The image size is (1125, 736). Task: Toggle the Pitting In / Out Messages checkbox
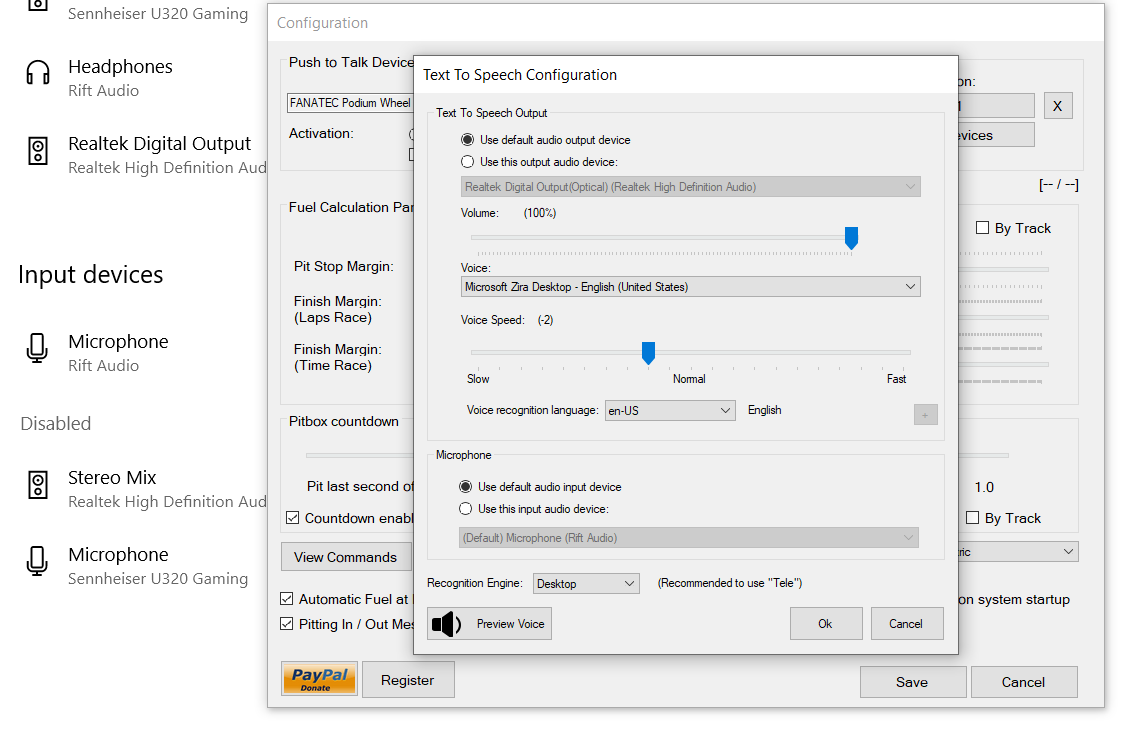pos(287,623)
